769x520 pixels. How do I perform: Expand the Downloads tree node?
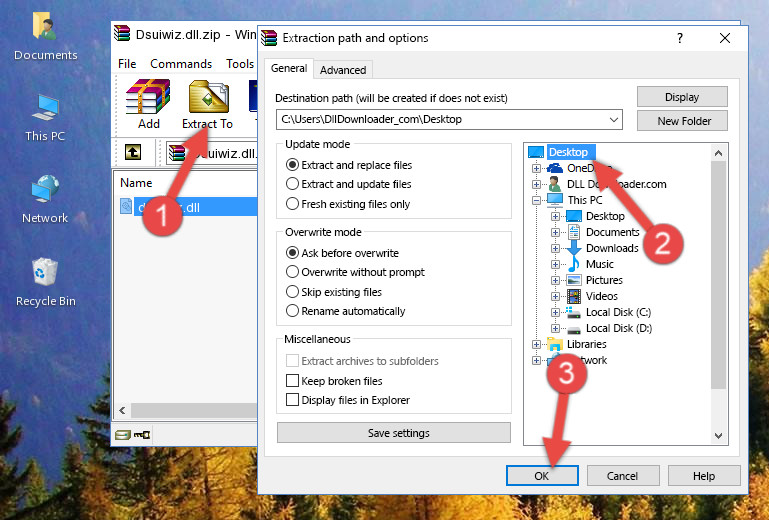click(555, 248)
